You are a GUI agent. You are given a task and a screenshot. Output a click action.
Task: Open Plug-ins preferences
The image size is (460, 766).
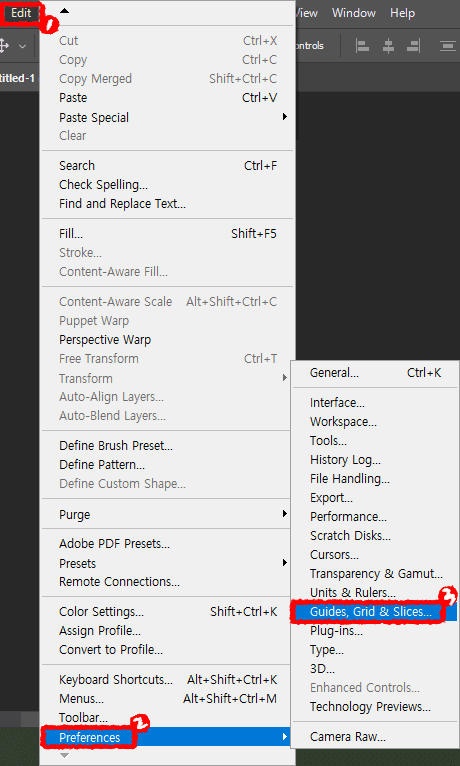point(375,631)
